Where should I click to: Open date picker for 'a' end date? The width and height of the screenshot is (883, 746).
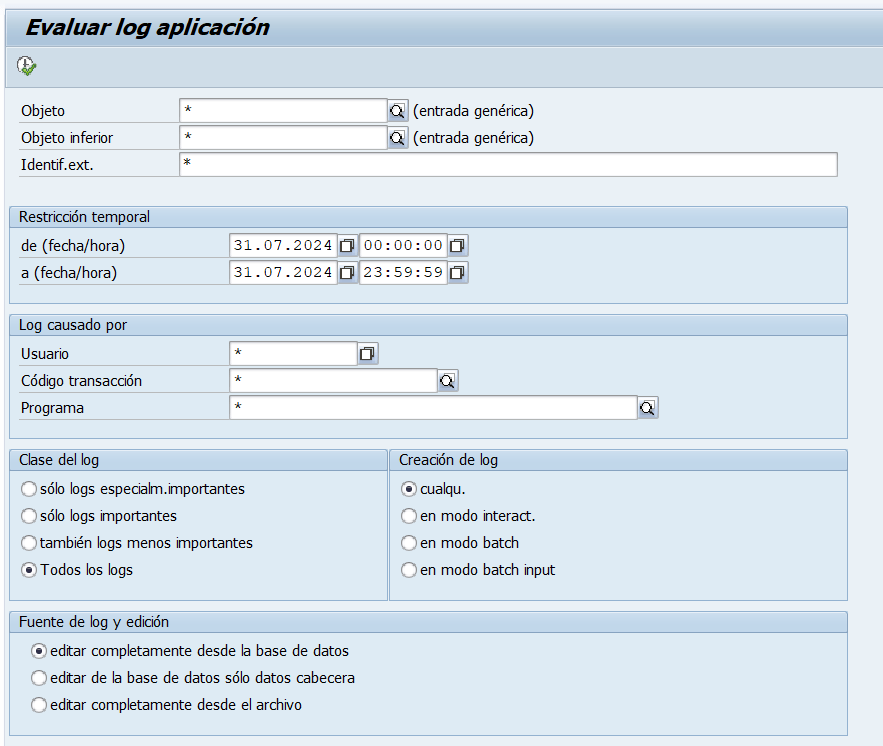[347, 272]
